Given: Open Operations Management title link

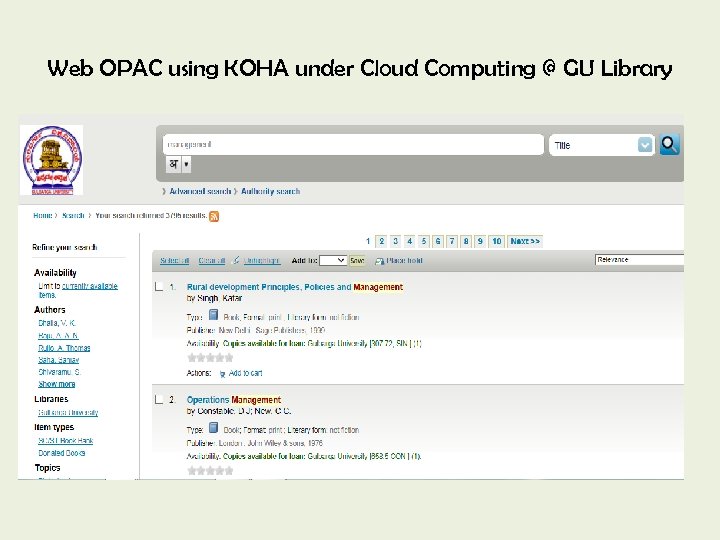Looking at the screenshot, I should 234,400.
